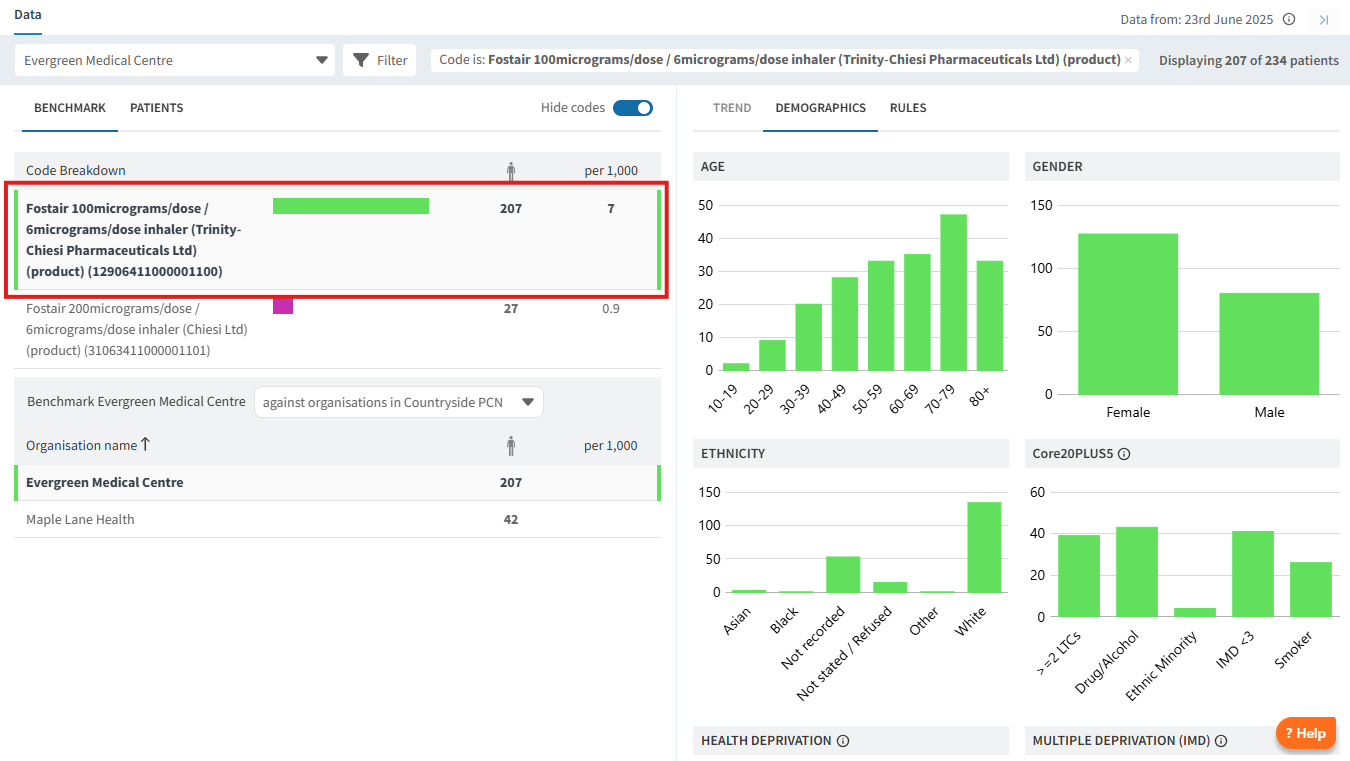This screenshot has width=1350, height=761.
Task: Click per 1,000 header in organisation table
Action: (x=611, y=445)
